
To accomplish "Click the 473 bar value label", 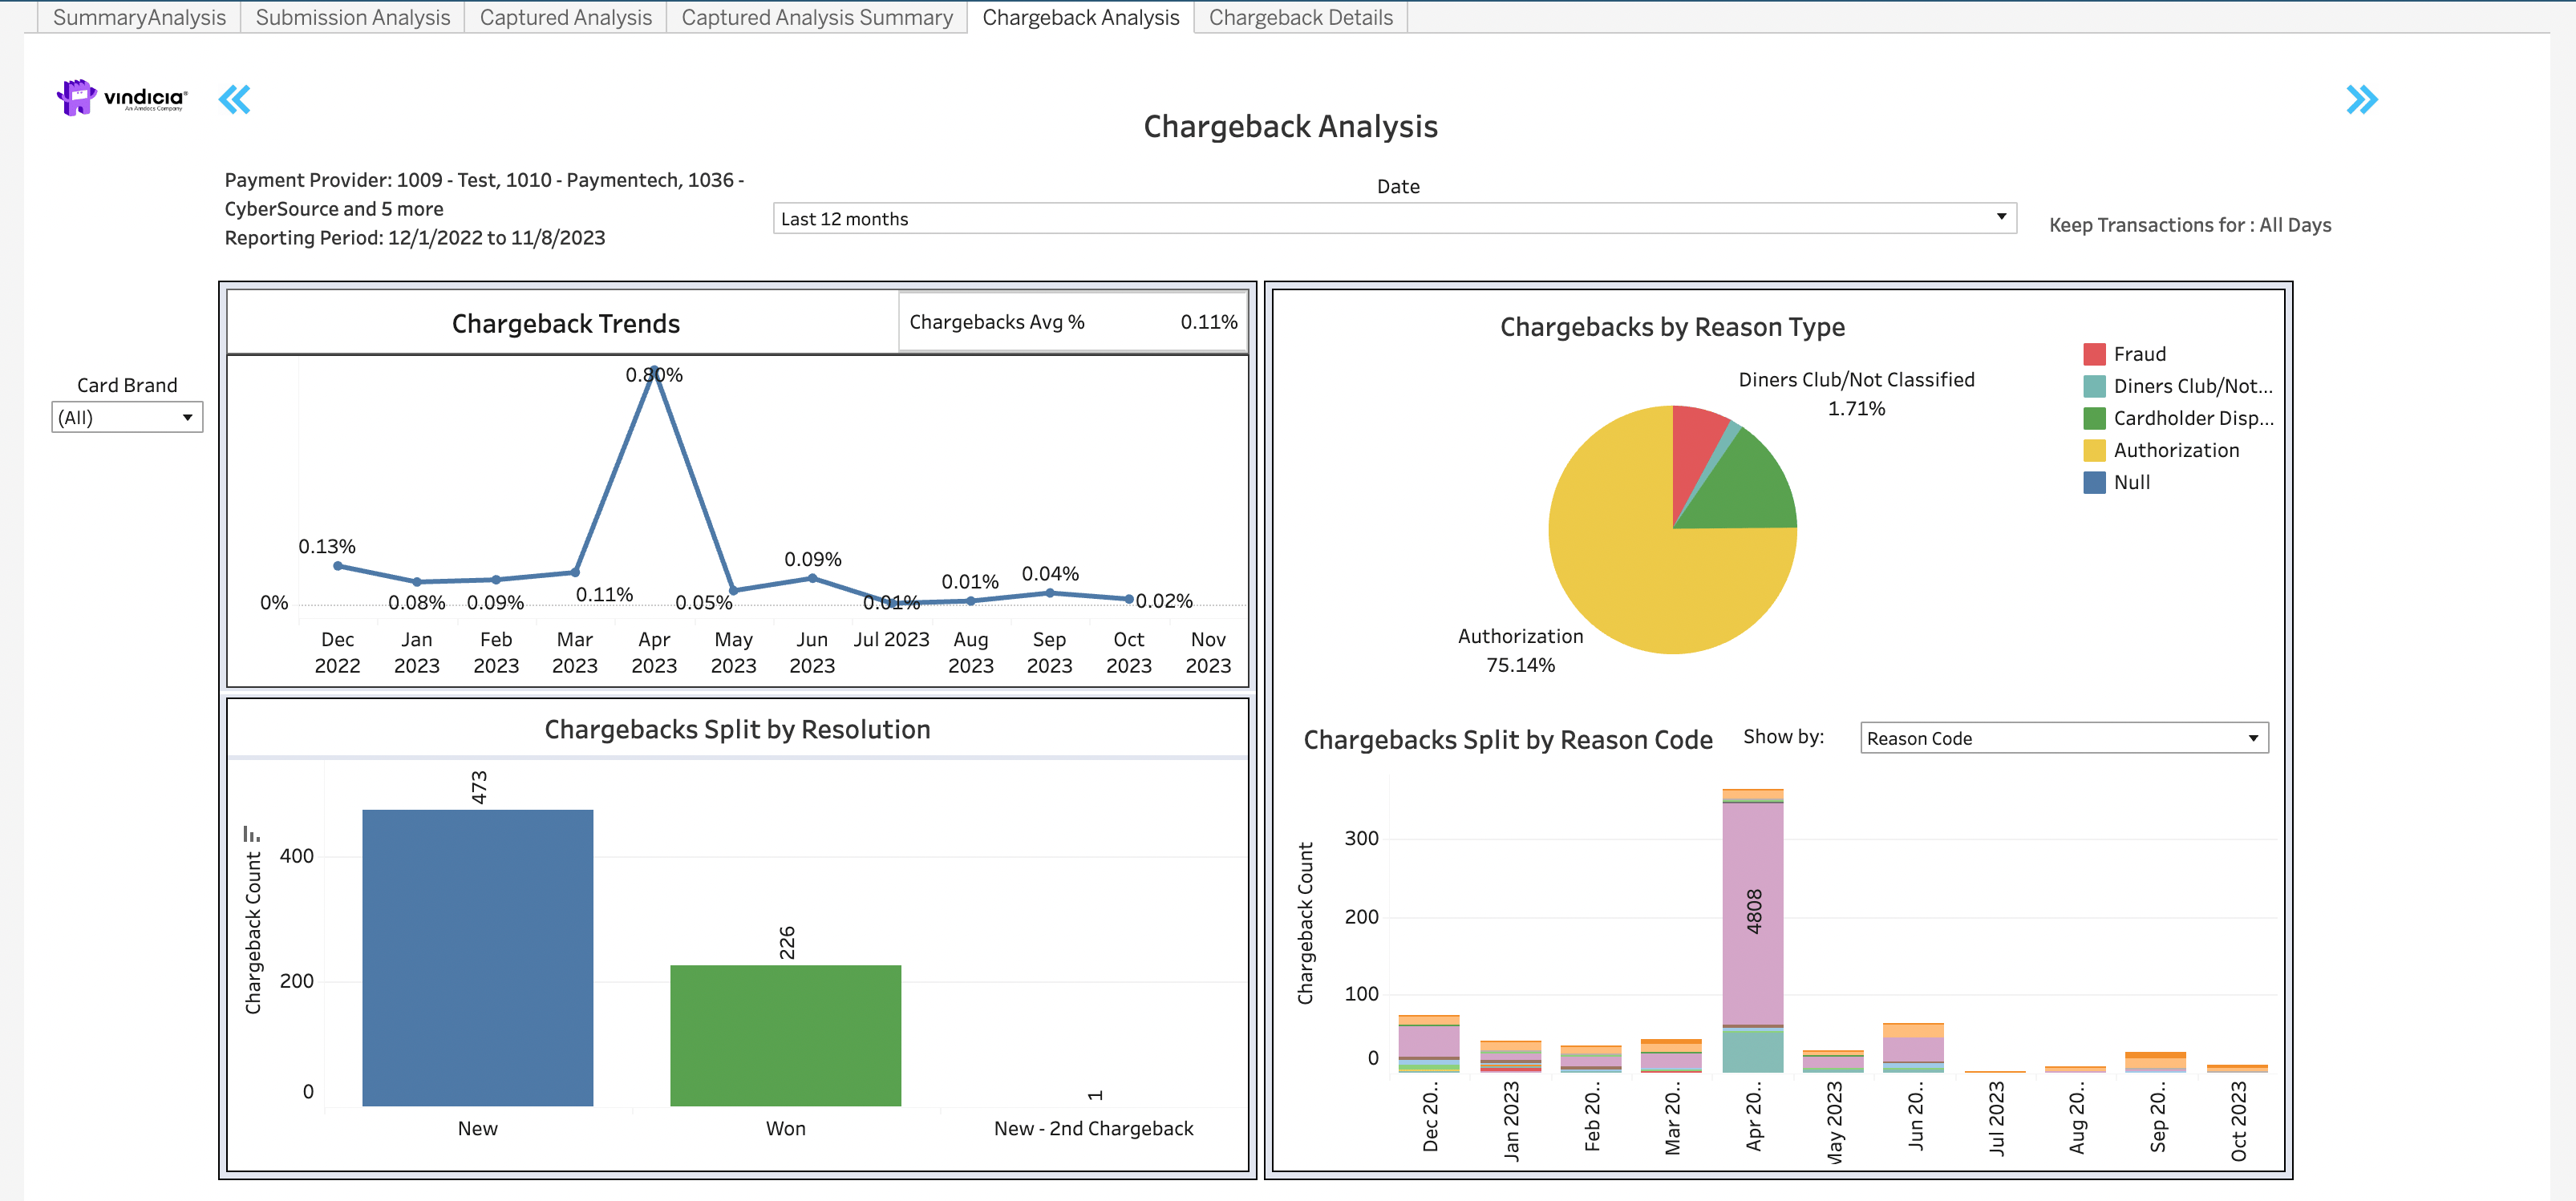I will coord(479,787).
